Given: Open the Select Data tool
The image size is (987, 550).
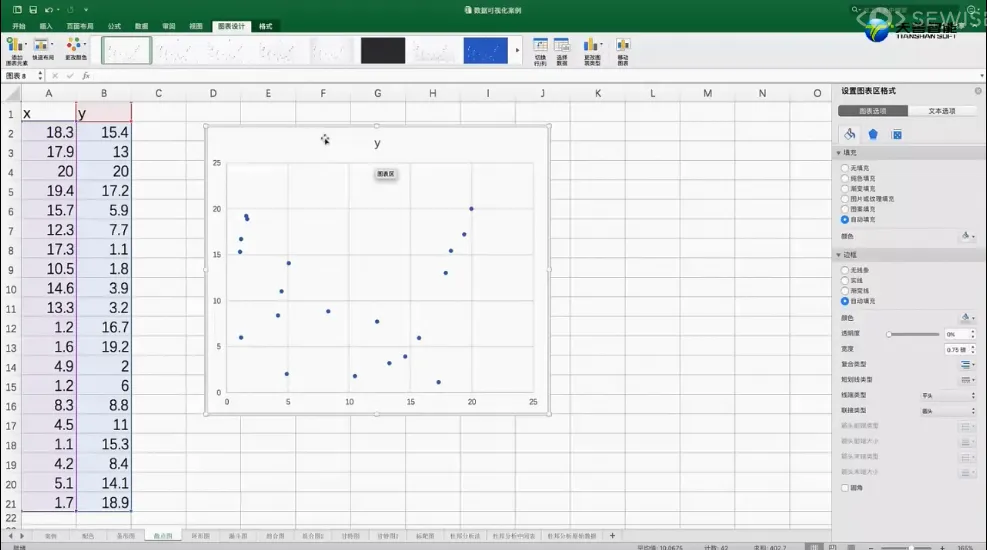Looking at the screenshot, I should point(561,51).
